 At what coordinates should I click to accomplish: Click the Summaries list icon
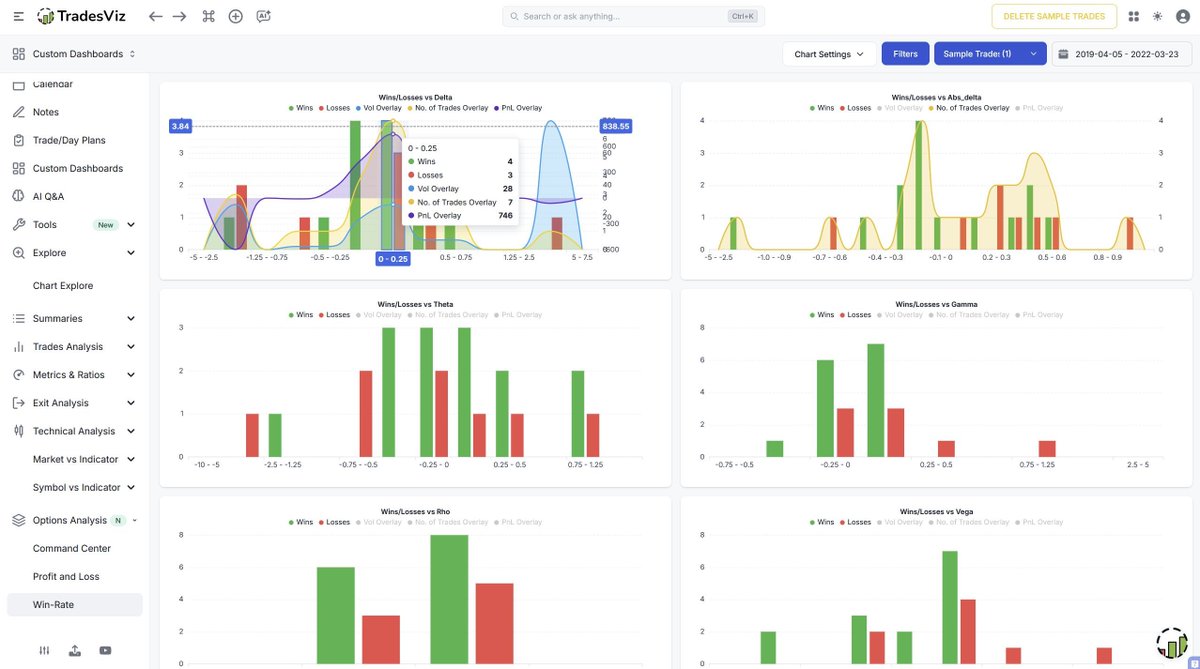tap(18, 318)
